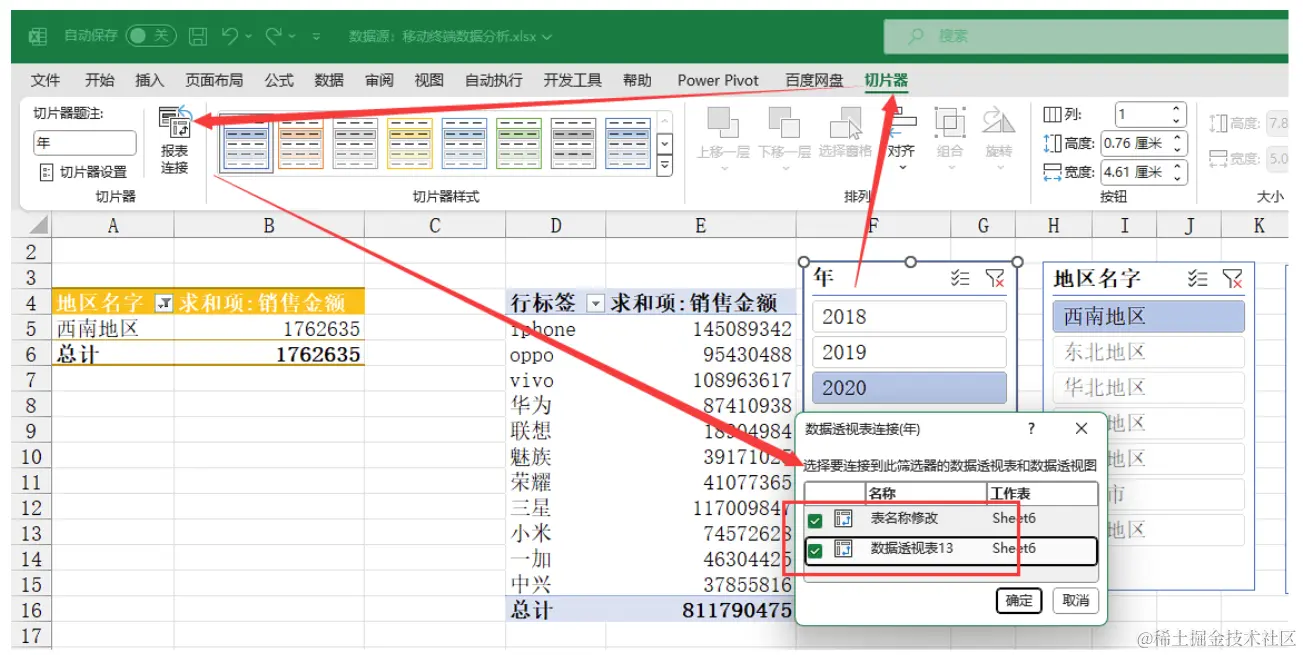Select column E header
1303x655 pixels.
(700, 226)
